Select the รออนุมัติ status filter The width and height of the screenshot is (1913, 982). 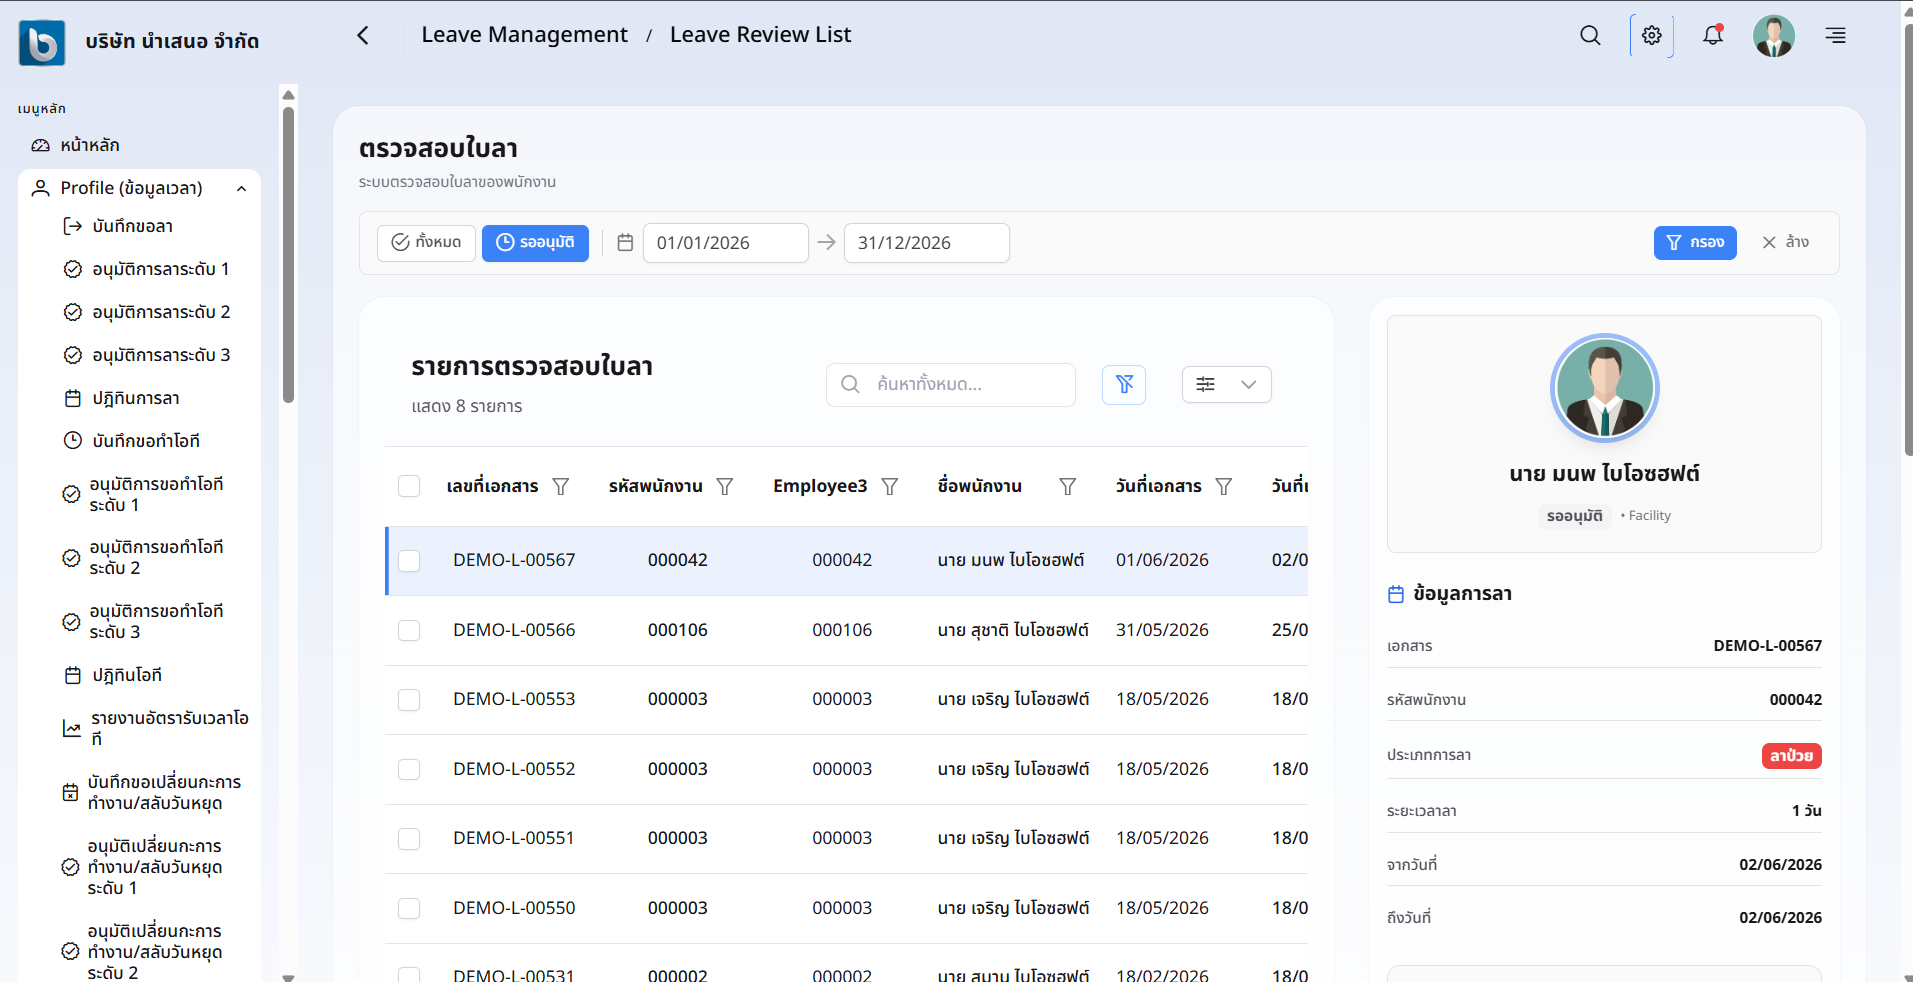535,243
